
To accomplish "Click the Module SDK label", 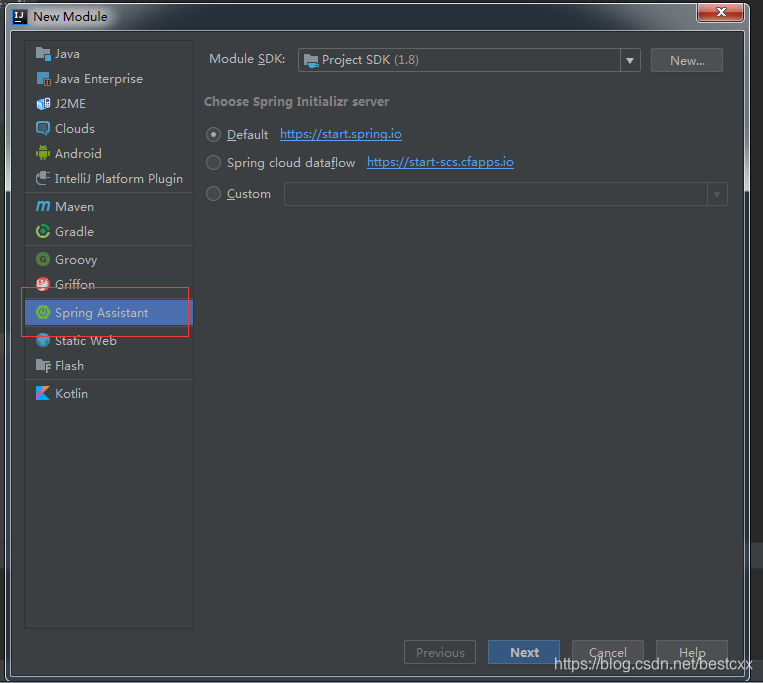I will [247, 59].
